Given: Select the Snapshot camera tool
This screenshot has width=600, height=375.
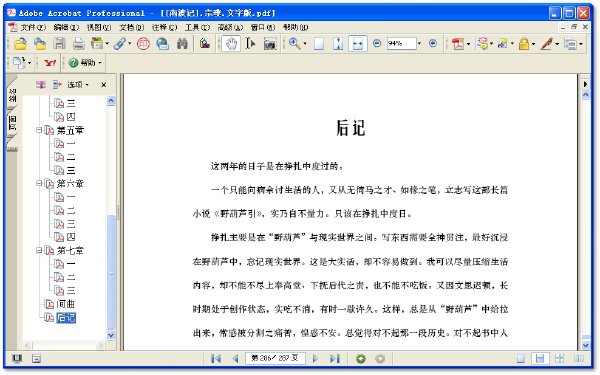Looking at the screenshot, I should pos(270,44).
